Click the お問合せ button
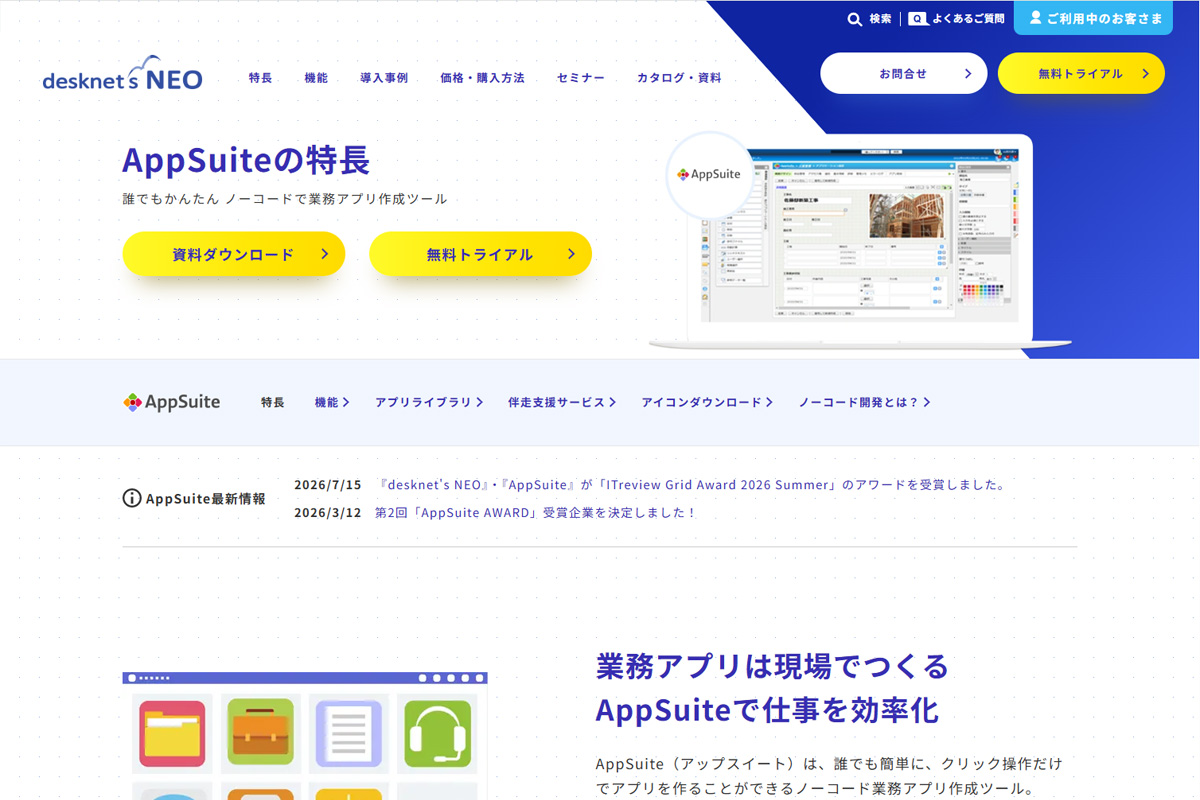1200x800 pixels. [x=904, y=73]
